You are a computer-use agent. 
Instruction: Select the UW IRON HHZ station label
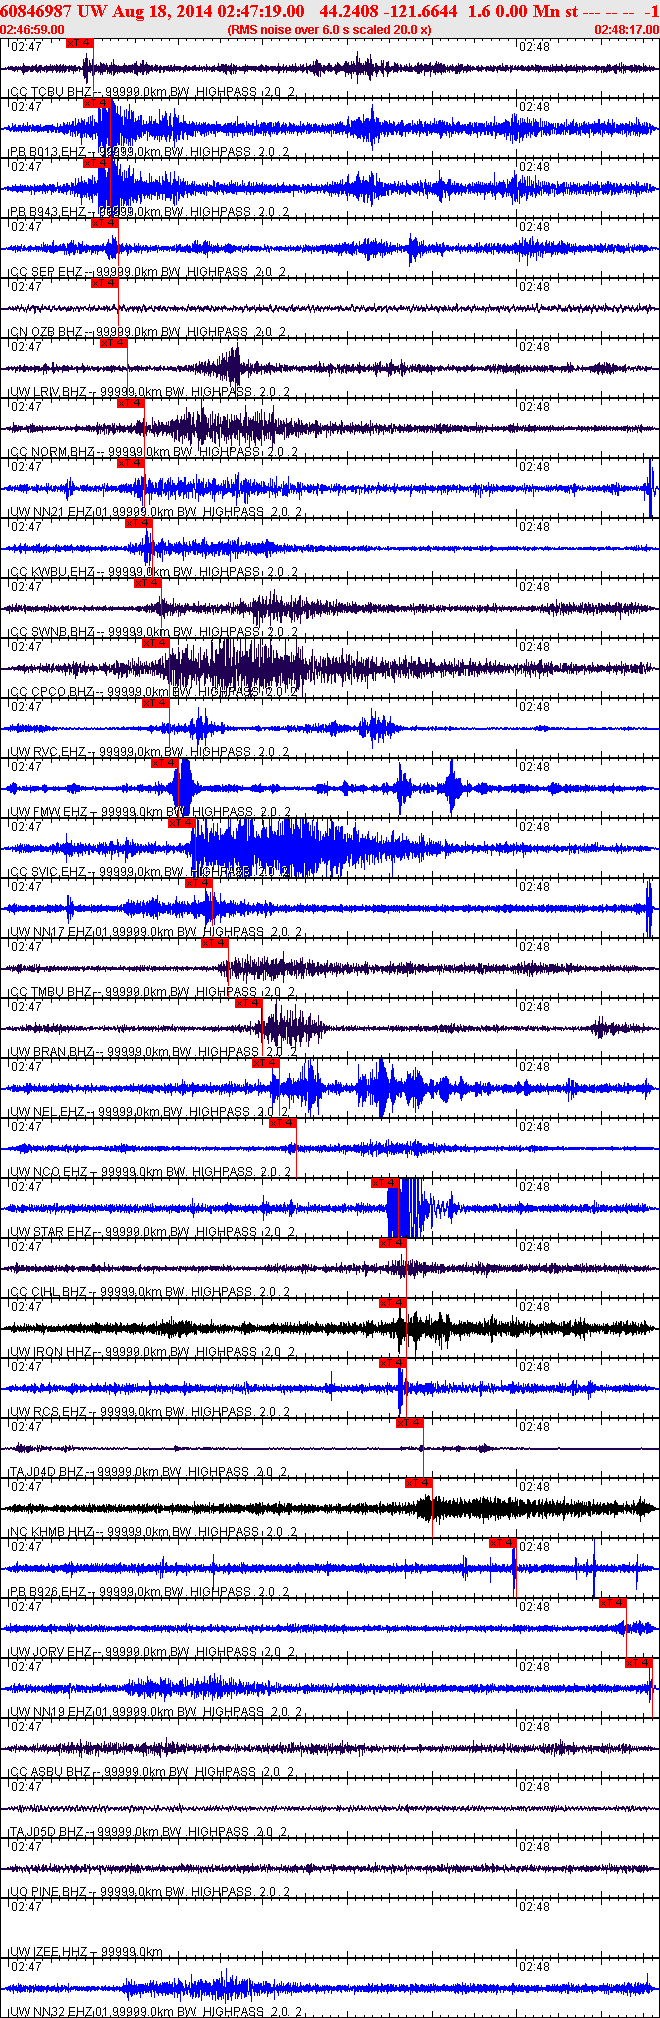(x=51, y=1352)
